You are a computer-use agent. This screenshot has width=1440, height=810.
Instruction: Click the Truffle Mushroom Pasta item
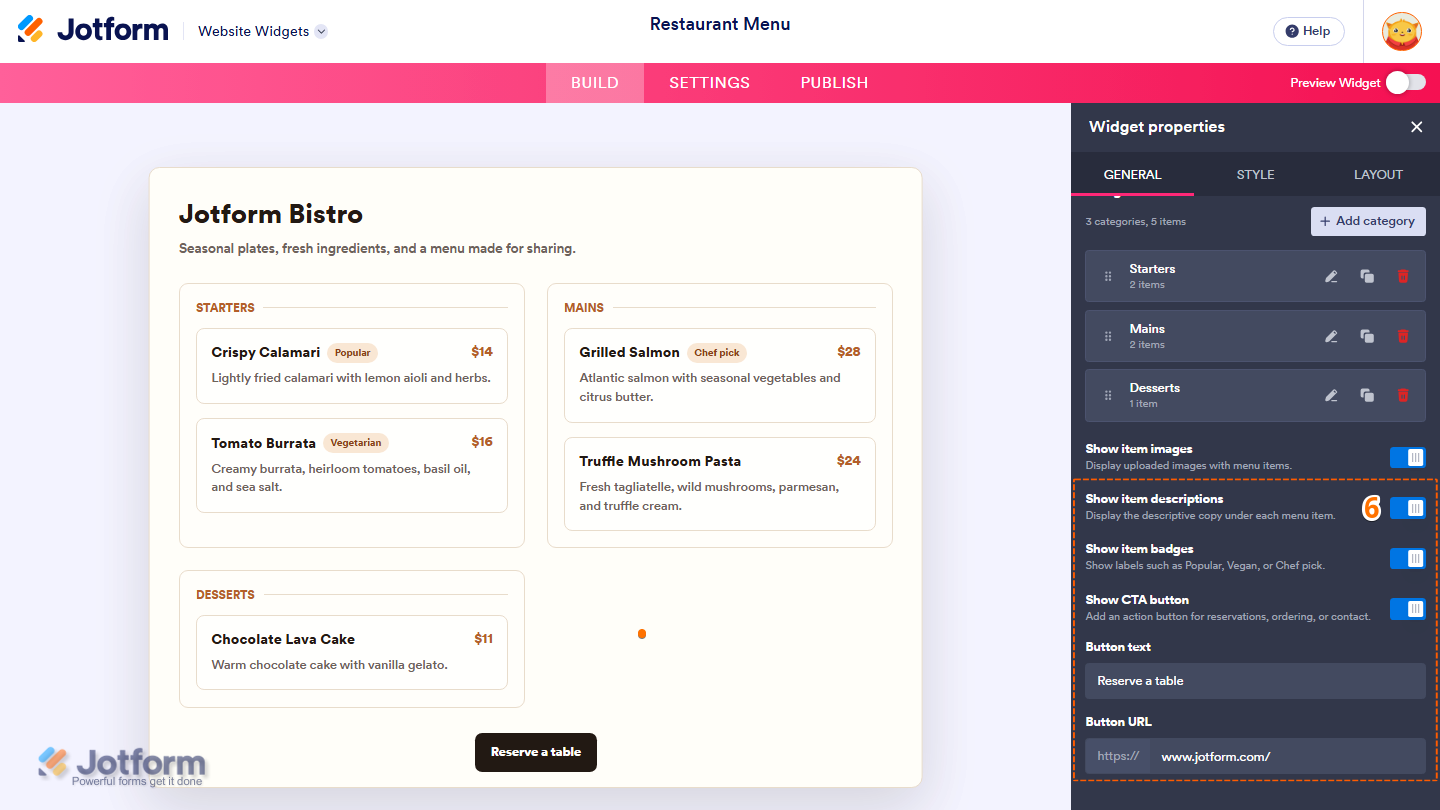[x=720, y=484]
